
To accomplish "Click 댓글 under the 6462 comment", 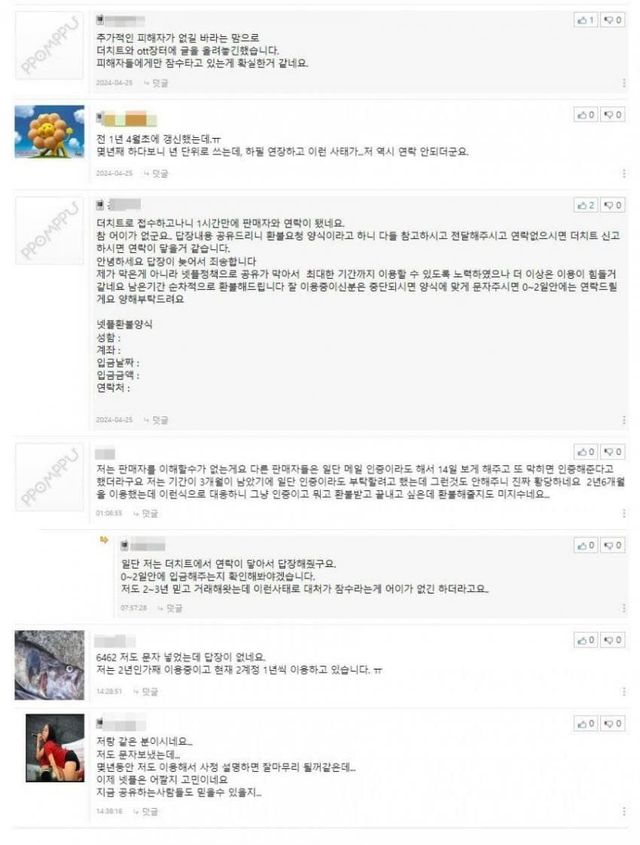I will (146, 691).
